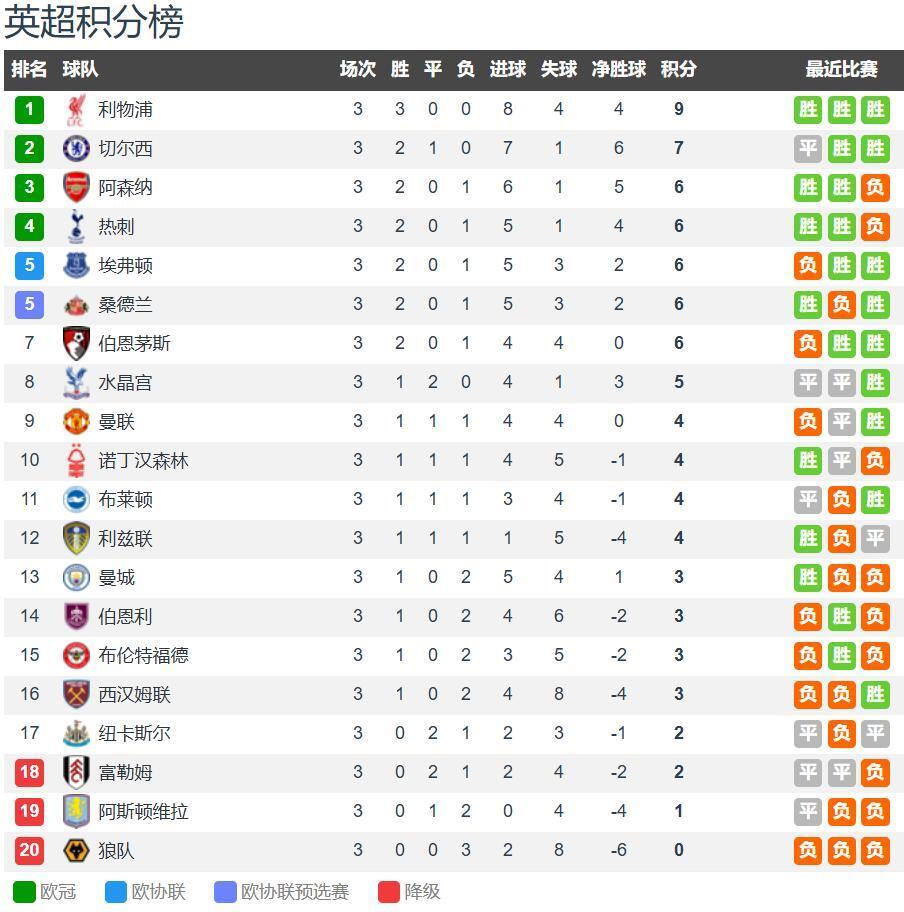Sort table by 积分 column header

[678, 69]
